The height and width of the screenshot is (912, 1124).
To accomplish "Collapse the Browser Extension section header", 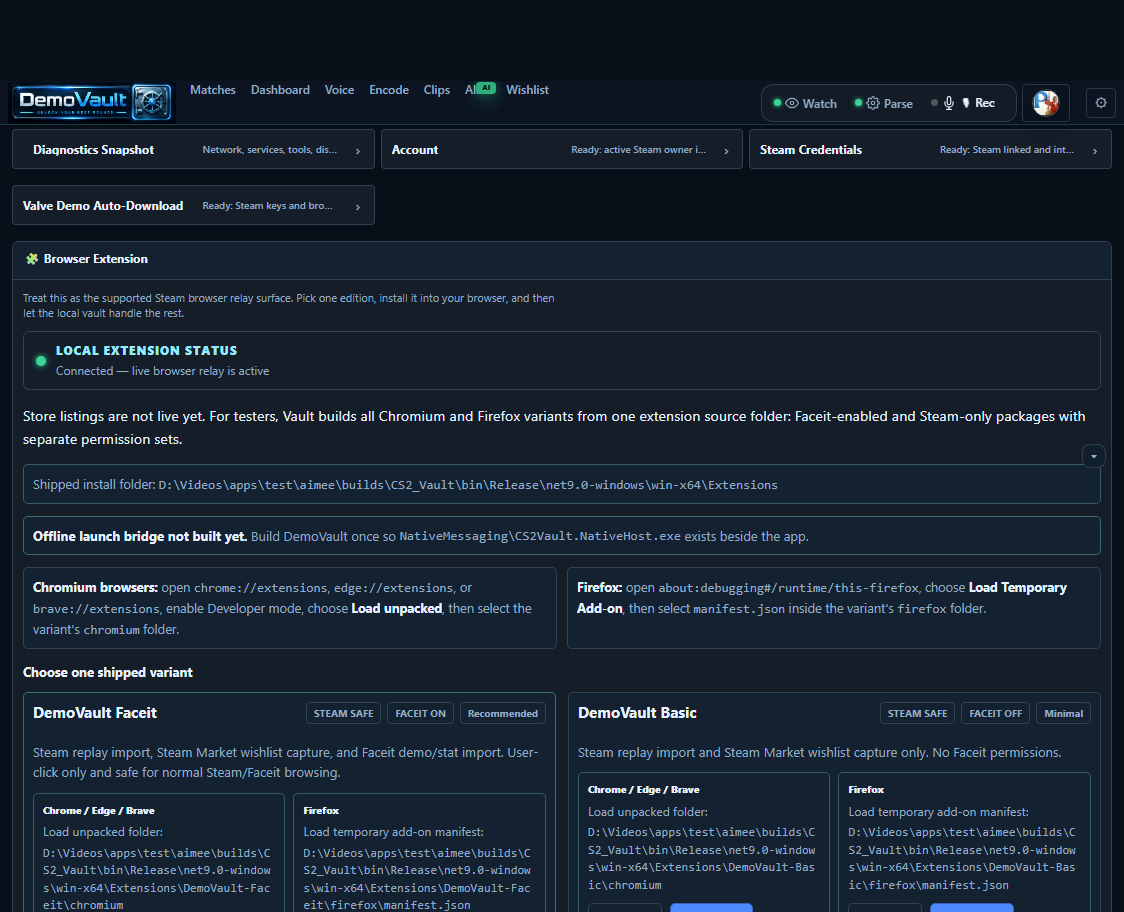I will coord(561,260).
